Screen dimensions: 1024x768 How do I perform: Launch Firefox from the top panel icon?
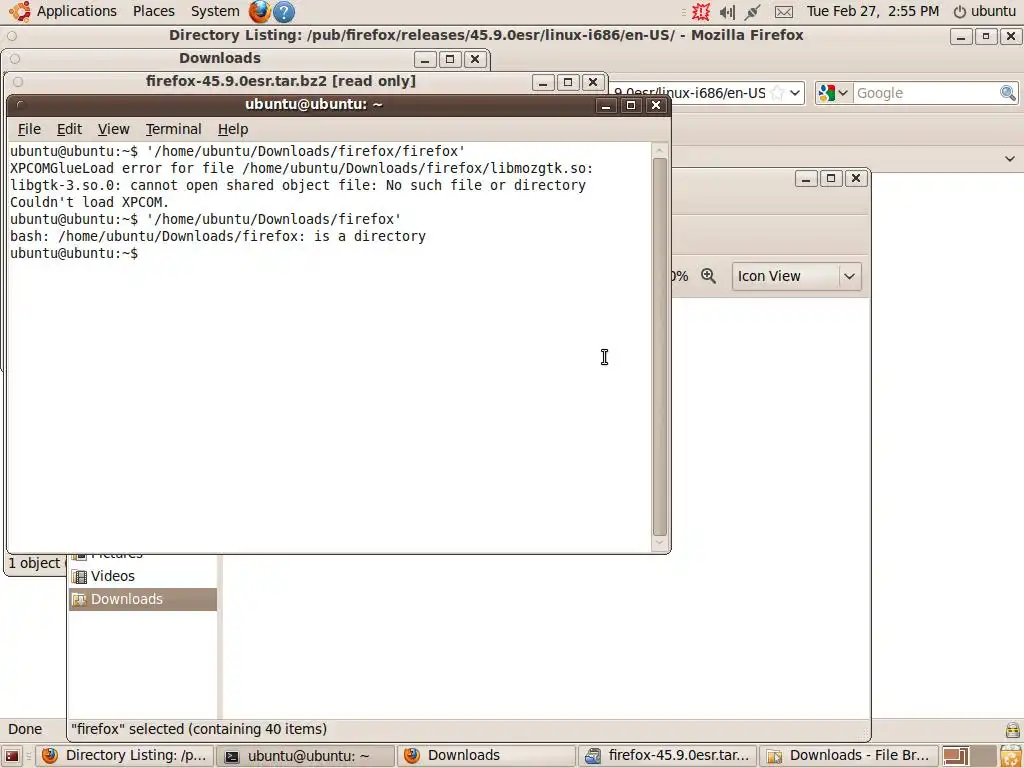[x=259, y=11]
